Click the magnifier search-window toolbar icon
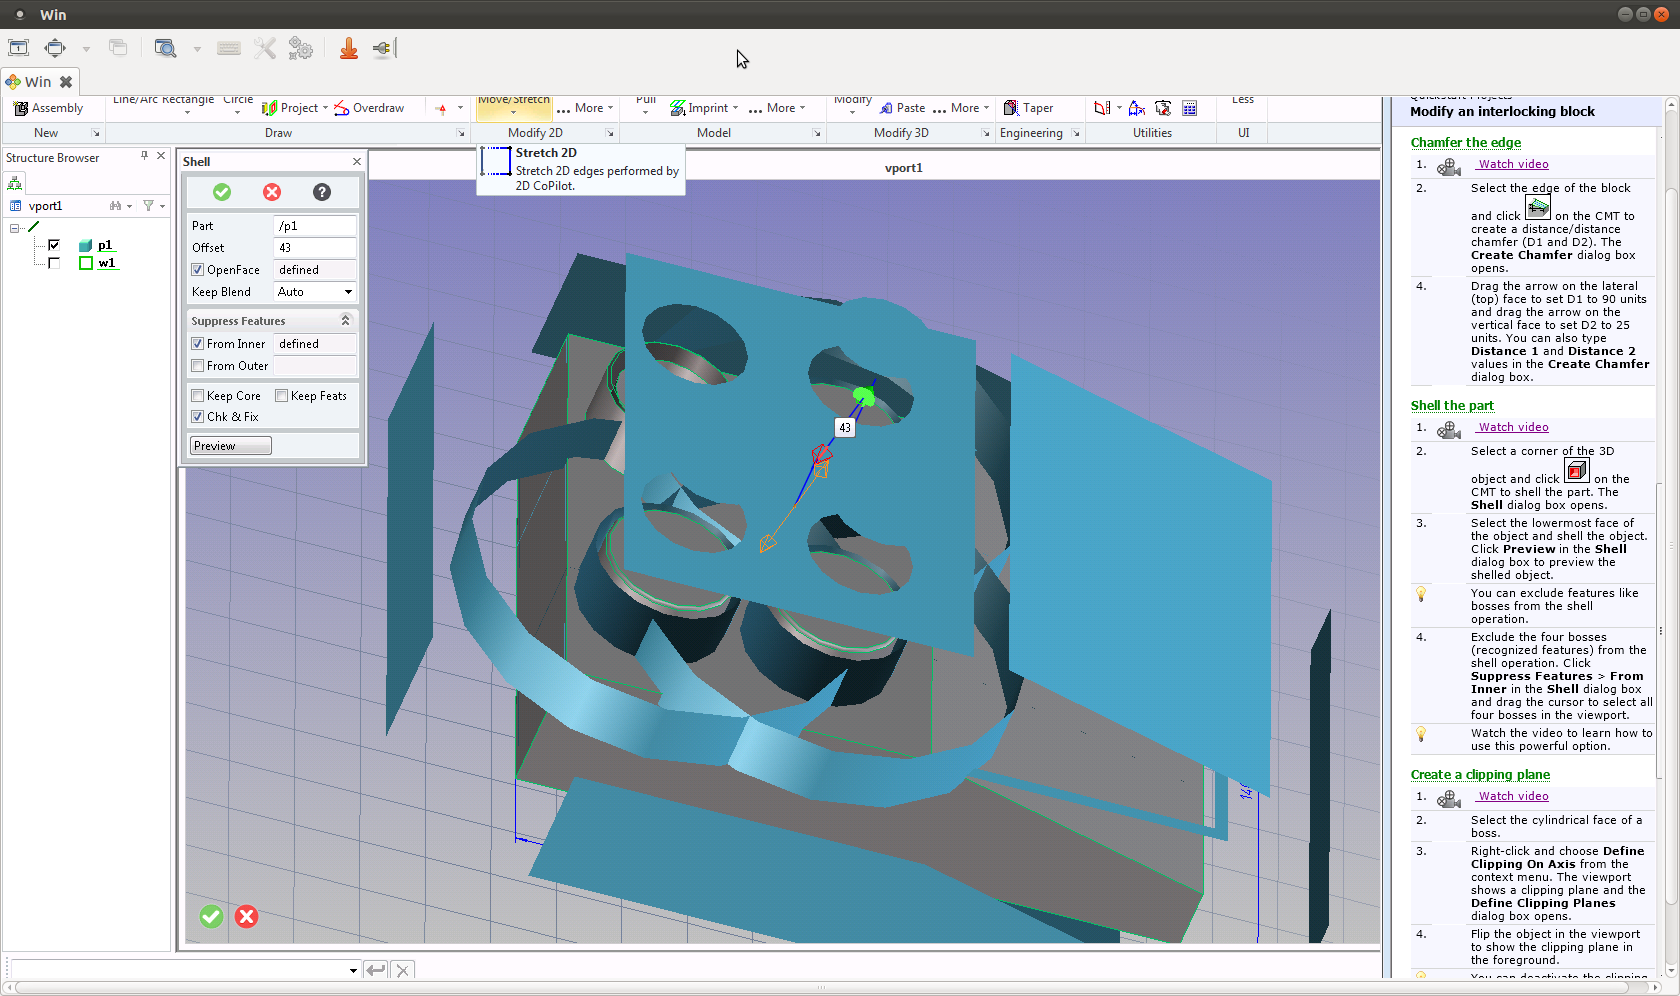 pos(165,48)
